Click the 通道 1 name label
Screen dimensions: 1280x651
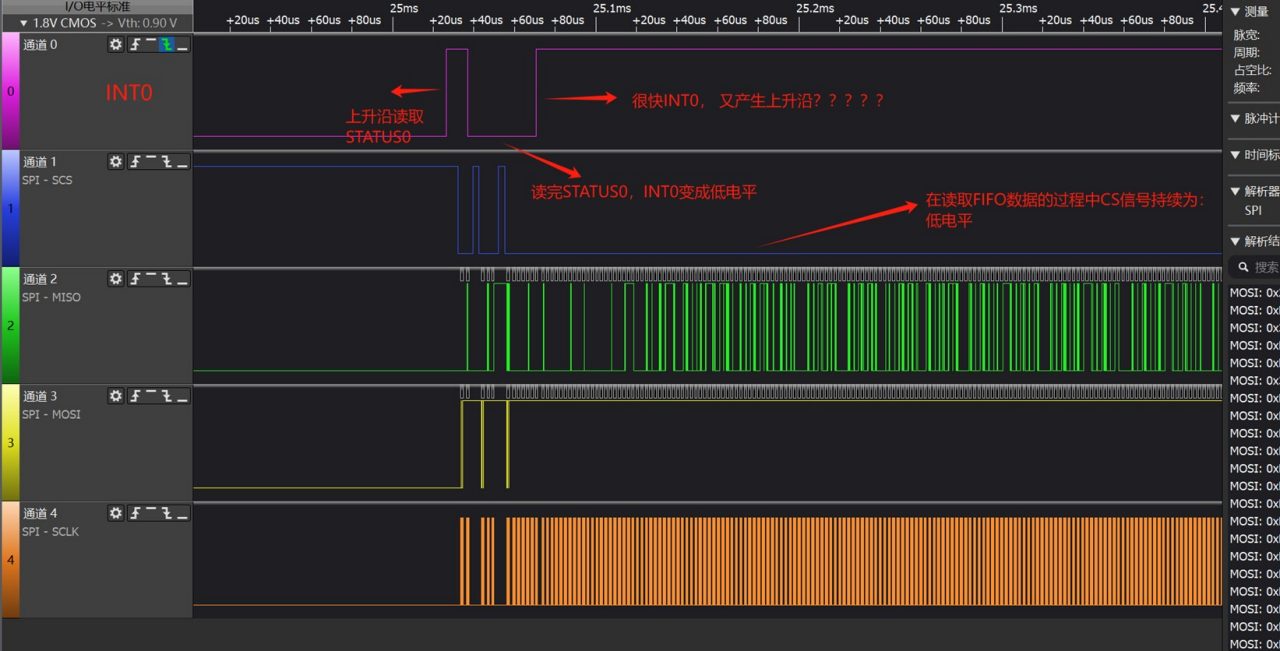[40, 162]
